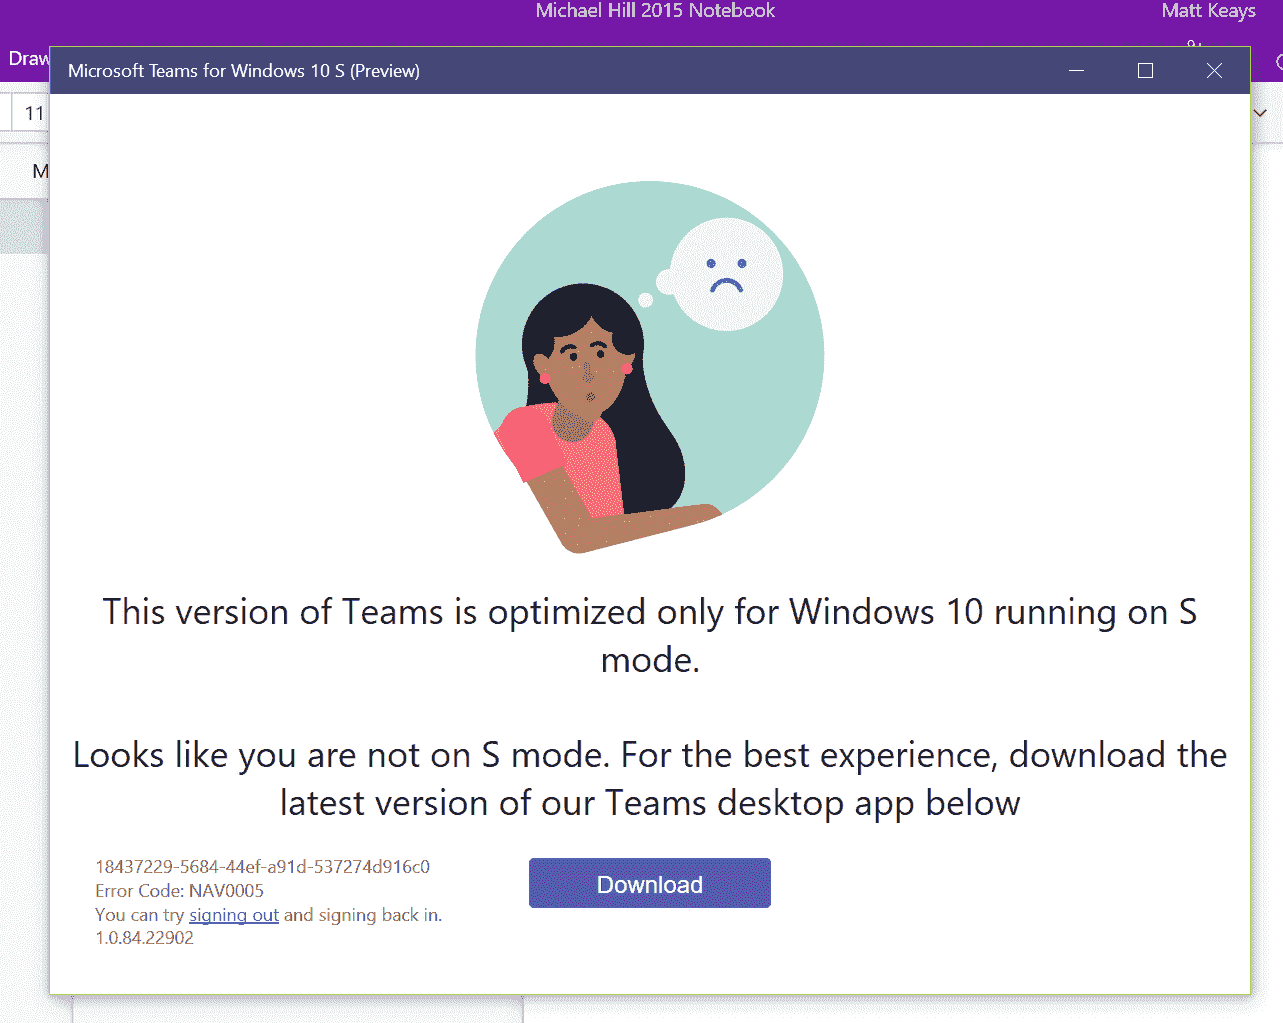Click the font size box showing 11 in OneNote
1283x1023 pixels.
32,113
